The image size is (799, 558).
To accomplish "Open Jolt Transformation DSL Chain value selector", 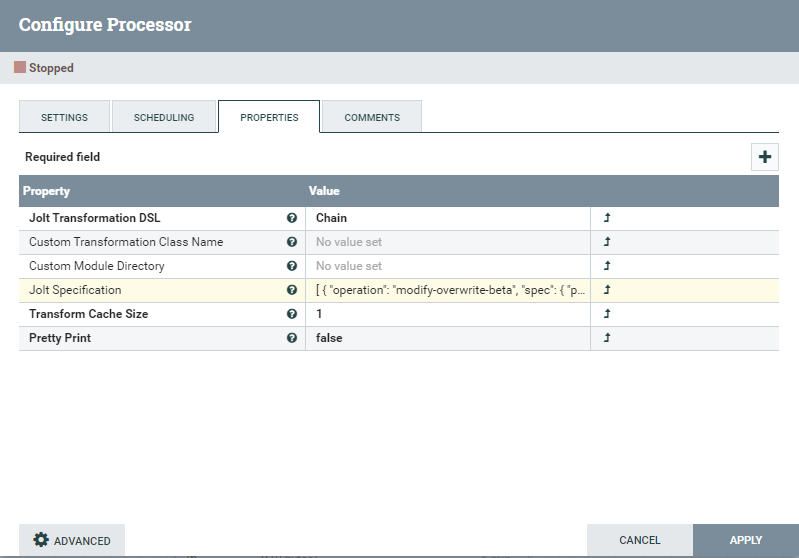I will pos(448,218).
